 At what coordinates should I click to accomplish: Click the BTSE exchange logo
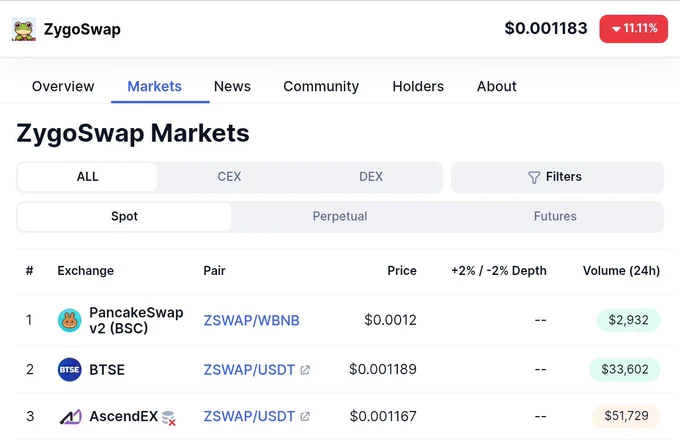pyautogui.click(x=69, y=370)
